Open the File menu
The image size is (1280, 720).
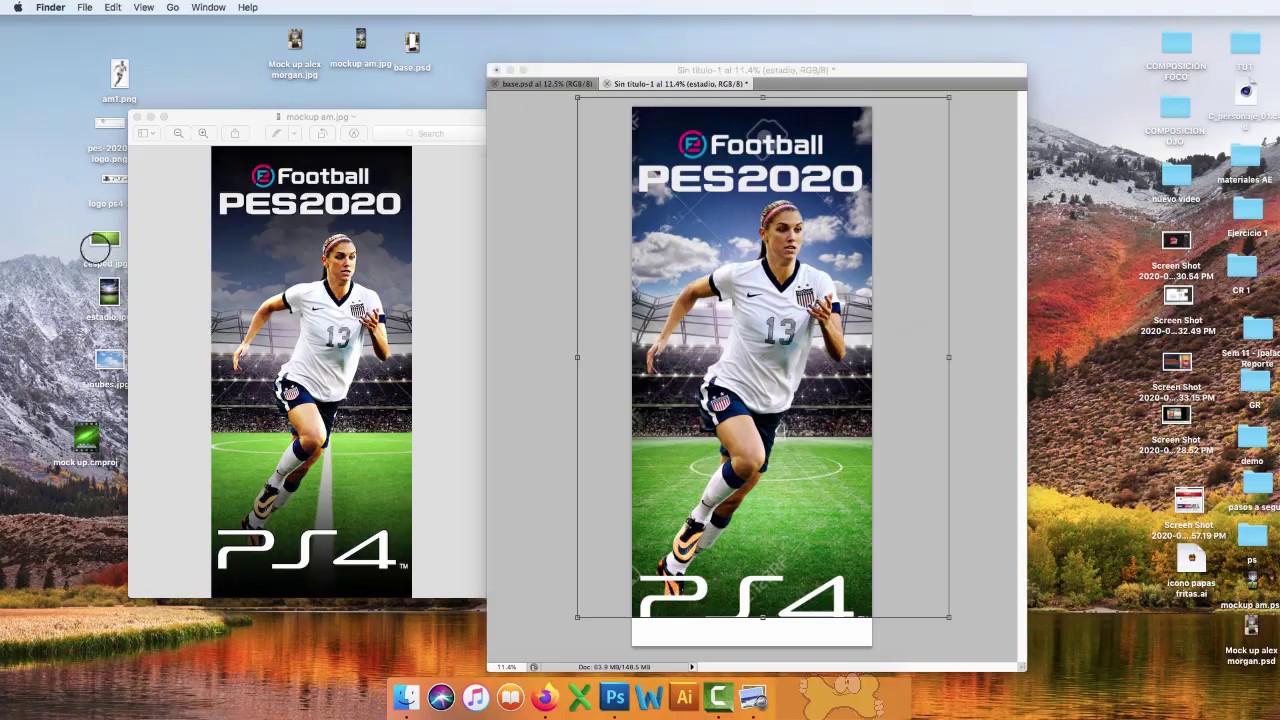point(85,7)
